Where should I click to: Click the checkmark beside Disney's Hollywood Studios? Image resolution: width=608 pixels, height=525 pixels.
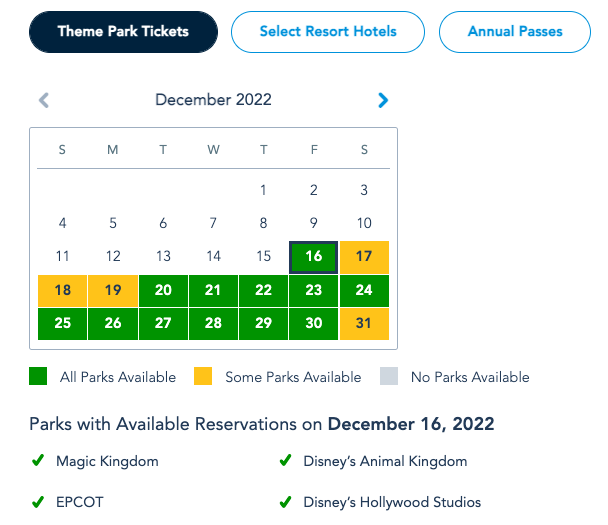point(285,502)
